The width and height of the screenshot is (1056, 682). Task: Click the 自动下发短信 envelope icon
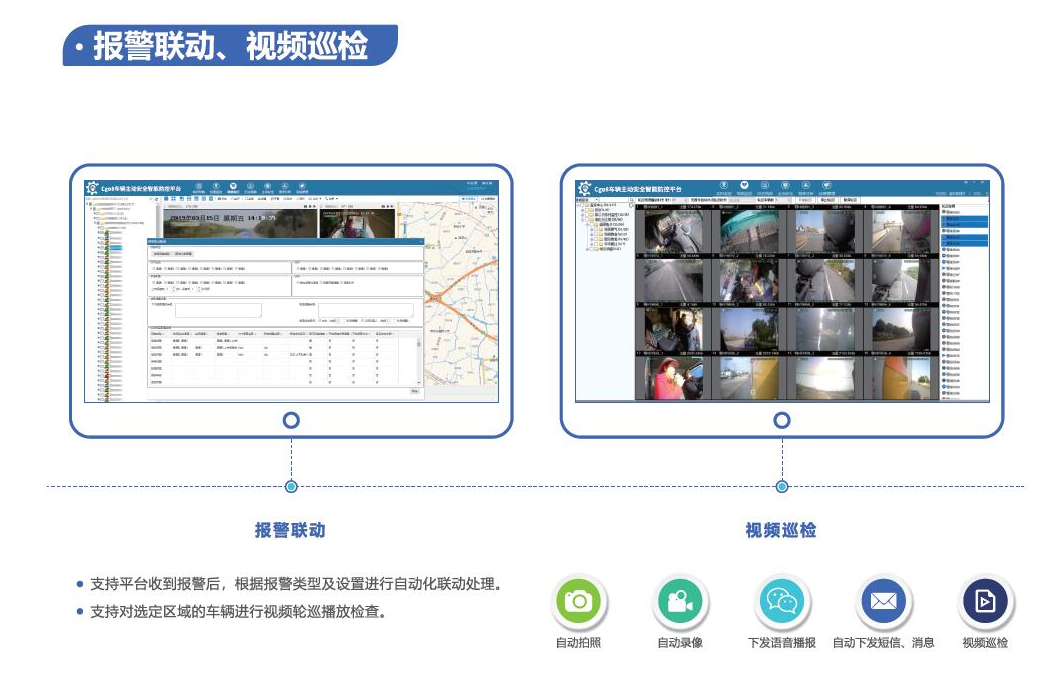pyautogui.click(x=883, y=601)
